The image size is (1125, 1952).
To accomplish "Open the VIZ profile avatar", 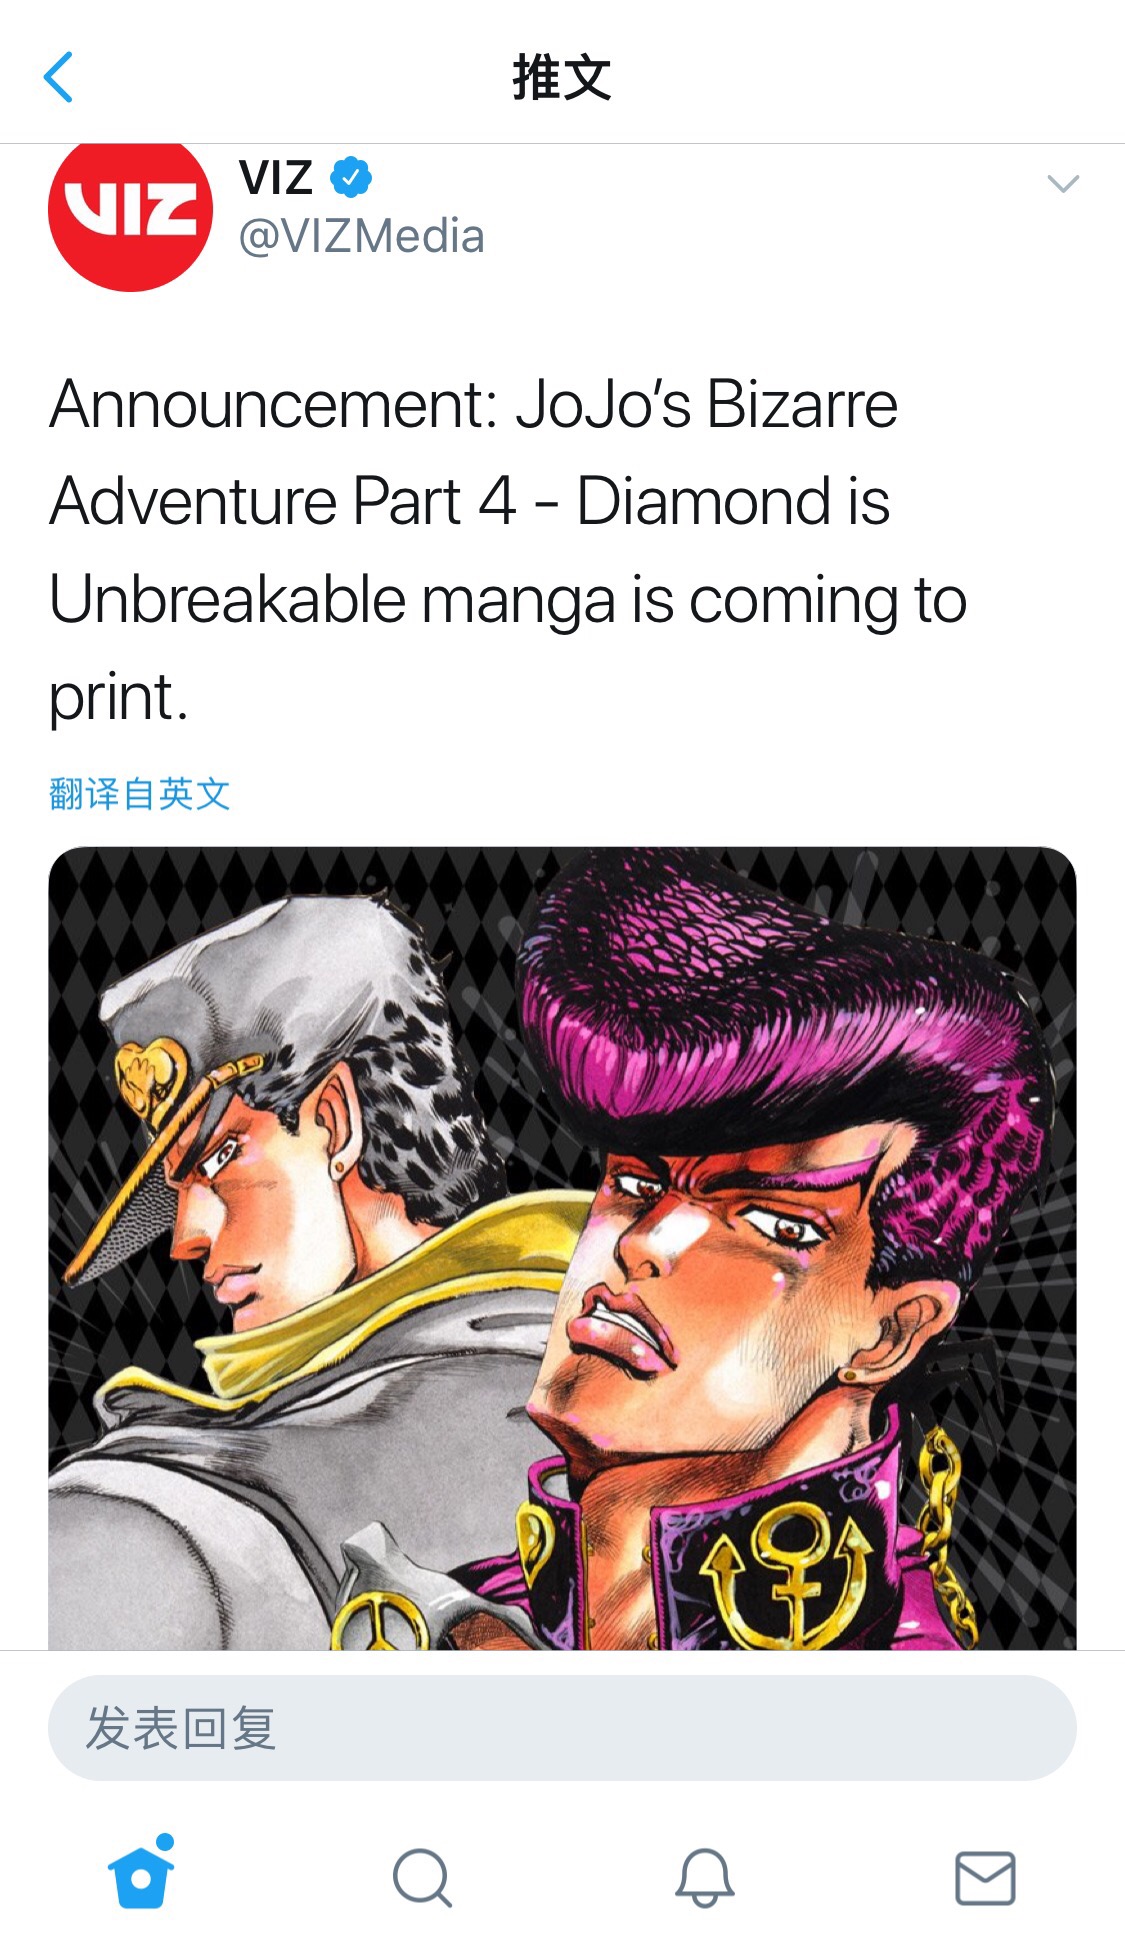I will [130, 213].
